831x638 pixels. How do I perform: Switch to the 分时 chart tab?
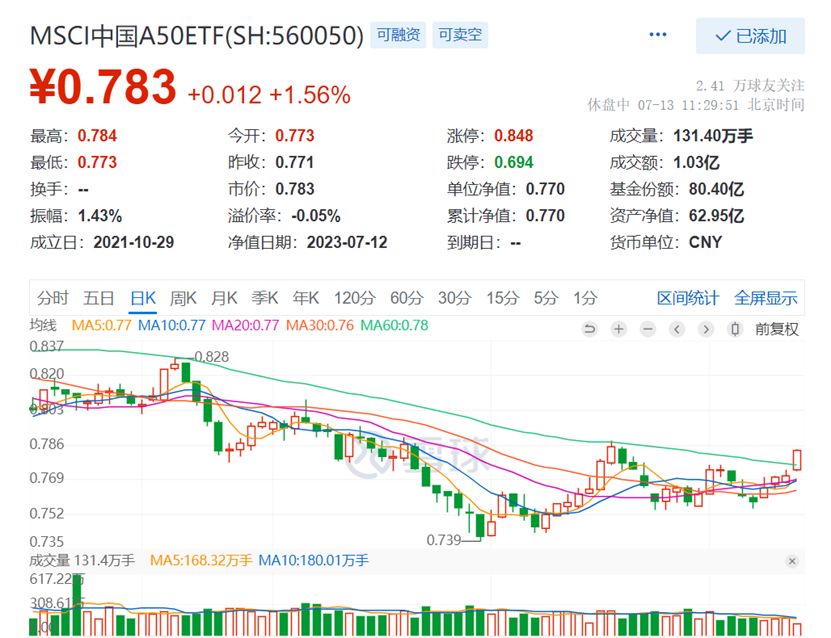(52, 298)
